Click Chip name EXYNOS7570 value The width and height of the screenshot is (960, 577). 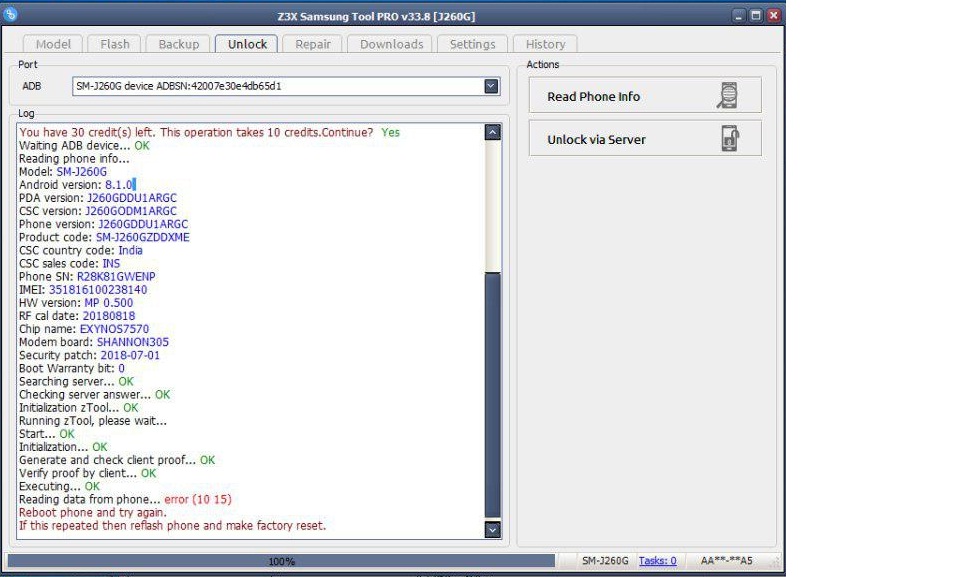coord(114,329)
